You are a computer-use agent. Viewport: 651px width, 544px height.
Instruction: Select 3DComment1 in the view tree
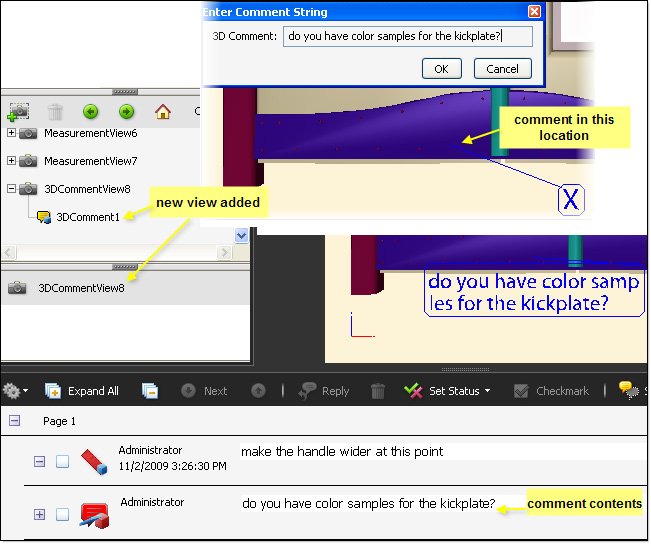click(x=86, y=216)
